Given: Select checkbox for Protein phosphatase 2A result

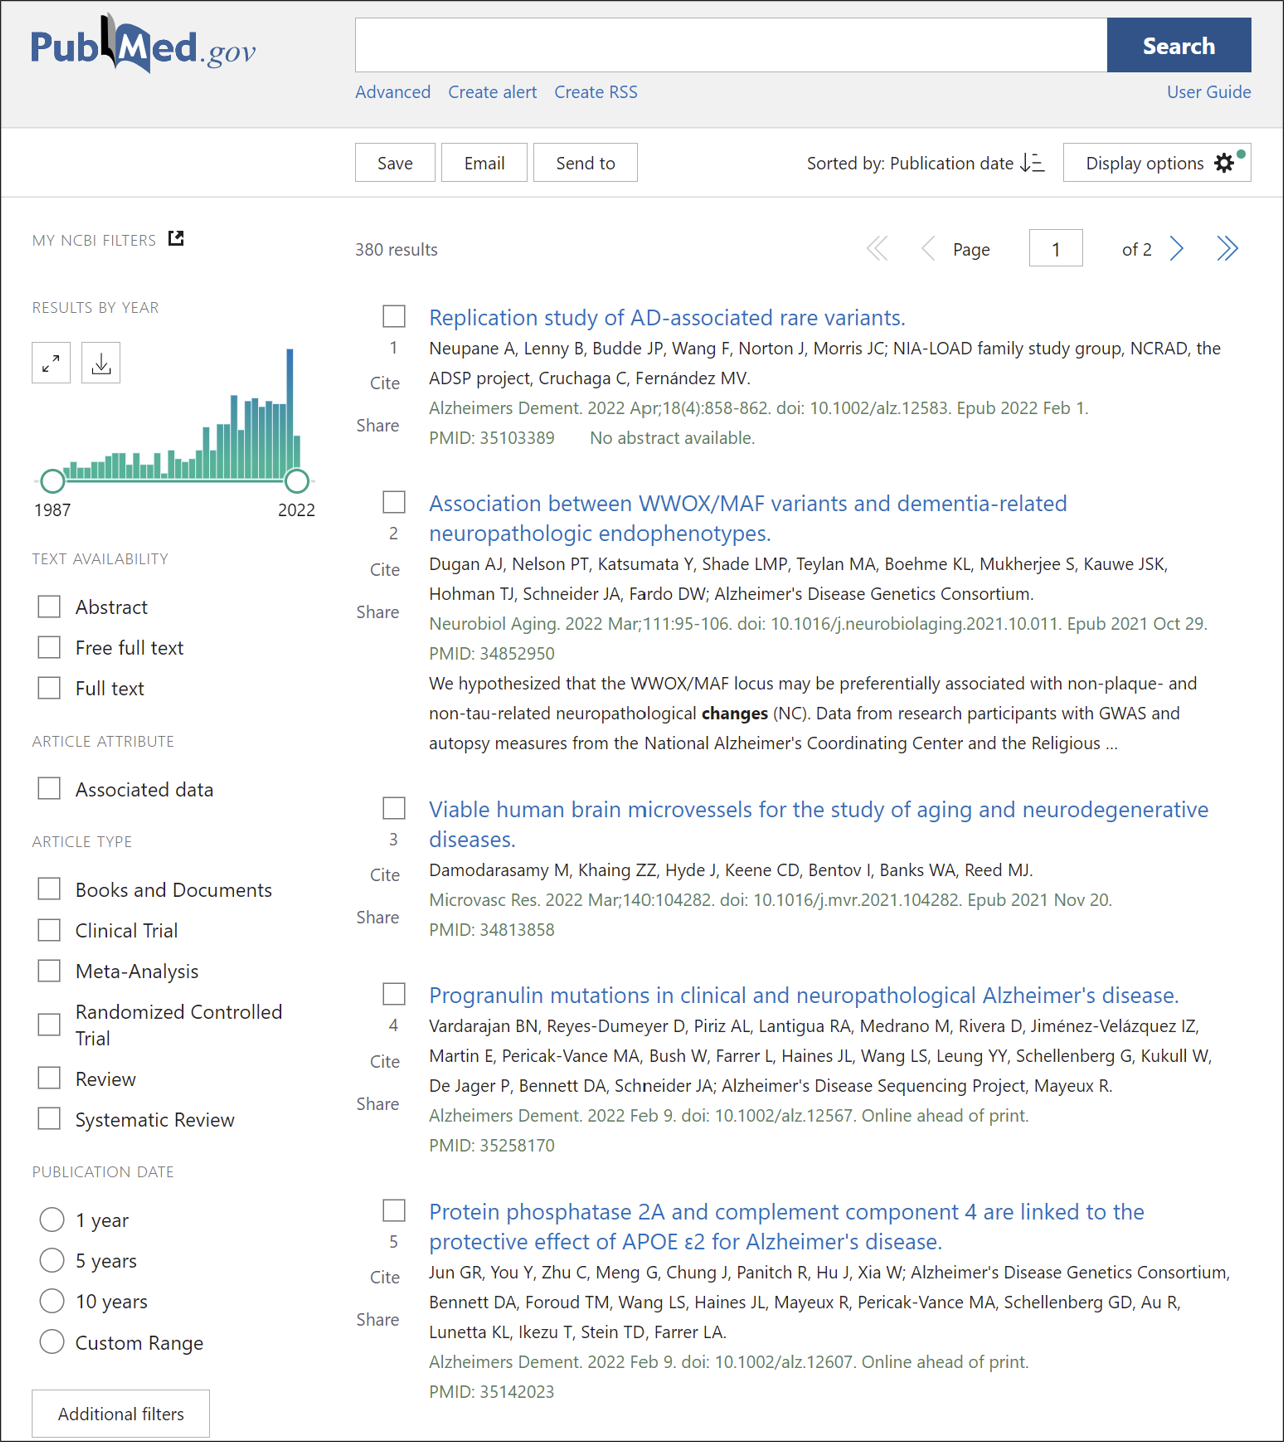Looking at the screenshot, I should click(x=394, y=1211).
